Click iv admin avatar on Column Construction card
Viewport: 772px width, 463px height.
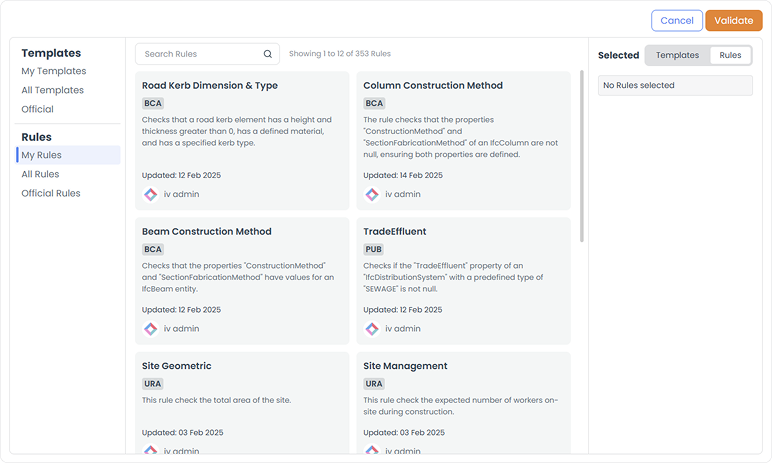point(372,194)
